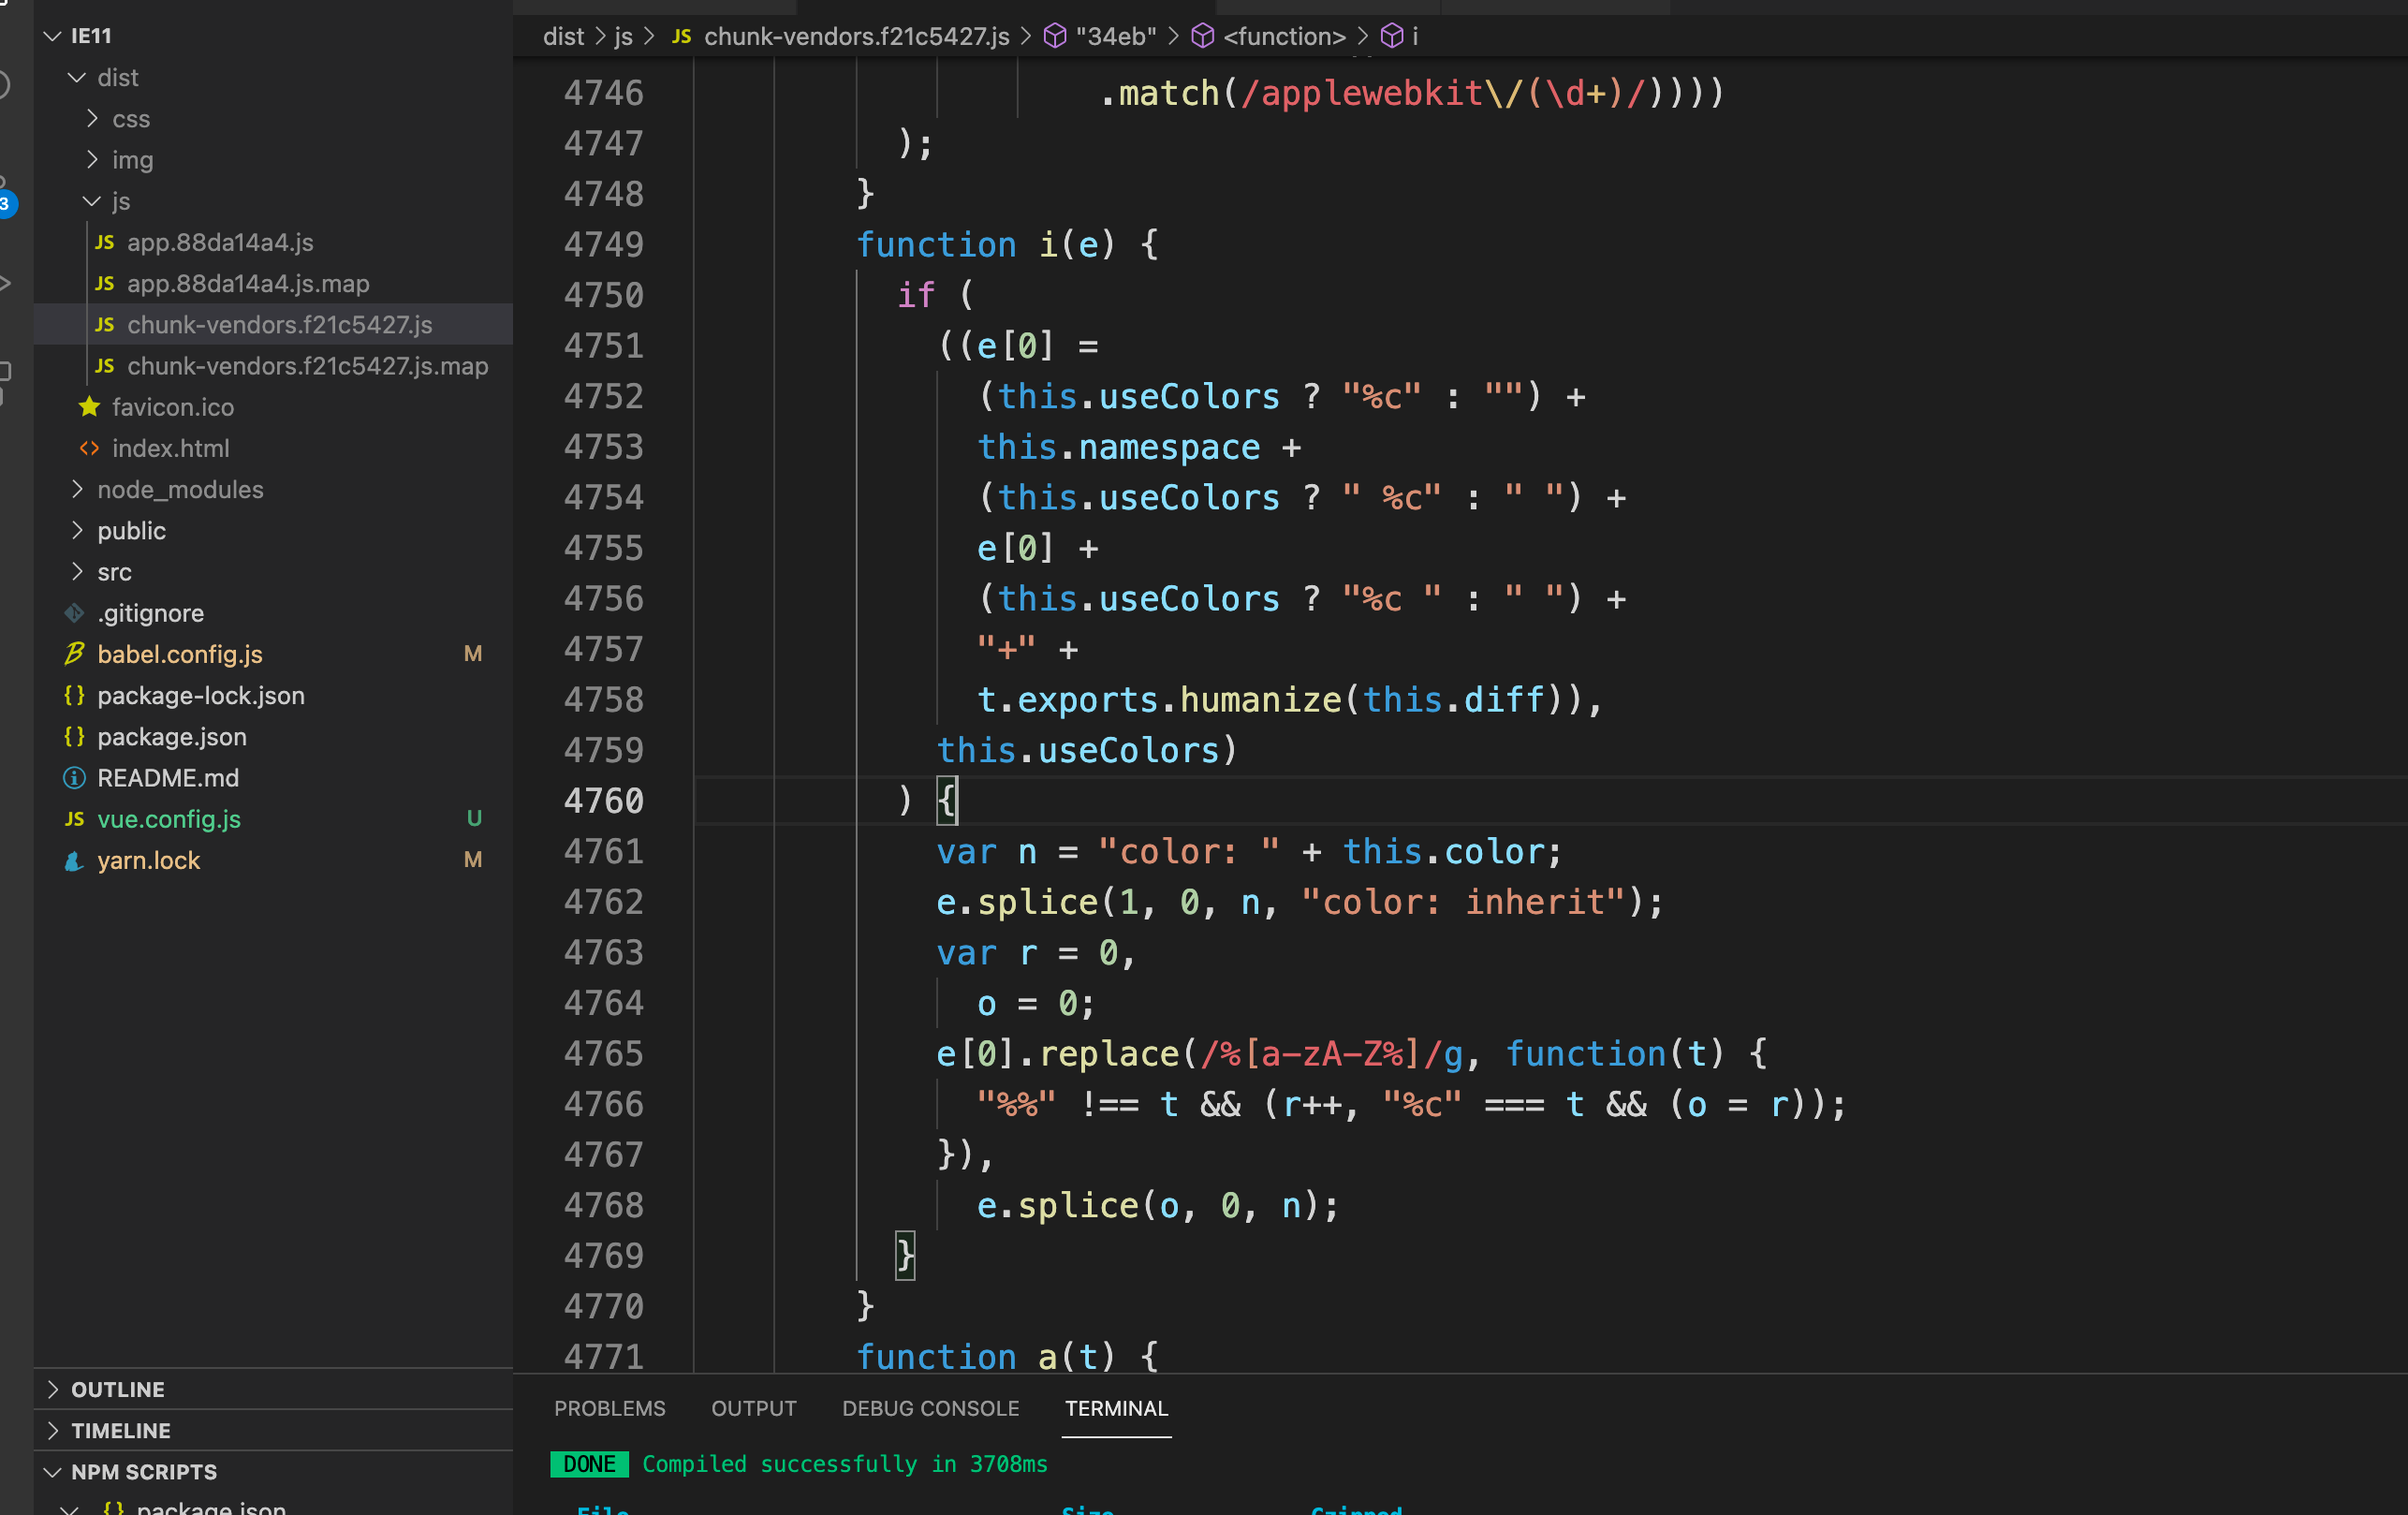Select chunk-vendors.f21c5427.js.map in the explorer
The height and width of the screenshot is (1515, 2408).
click(308, 365)
